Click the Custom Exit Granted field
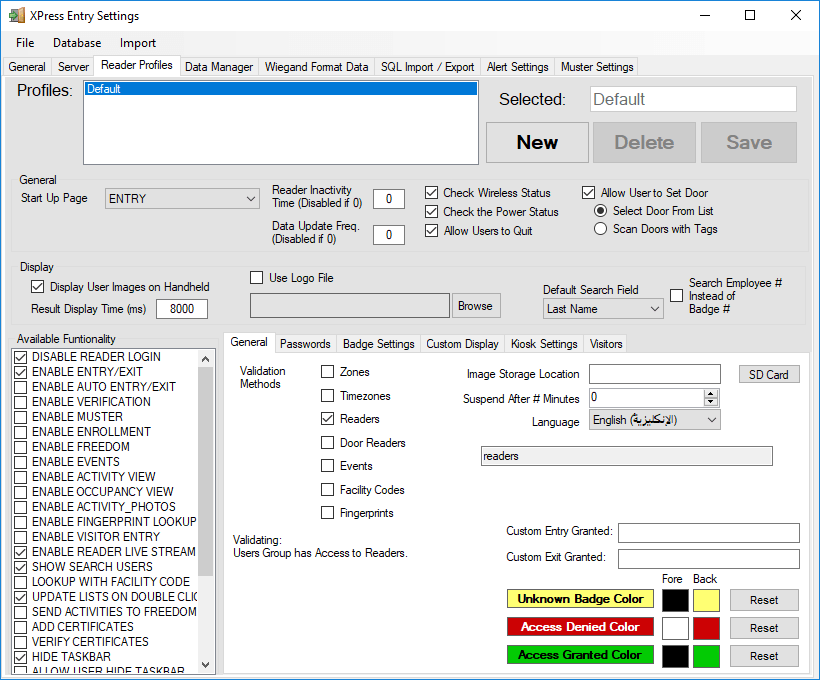820x680 pixels. [x=709, y=559]
